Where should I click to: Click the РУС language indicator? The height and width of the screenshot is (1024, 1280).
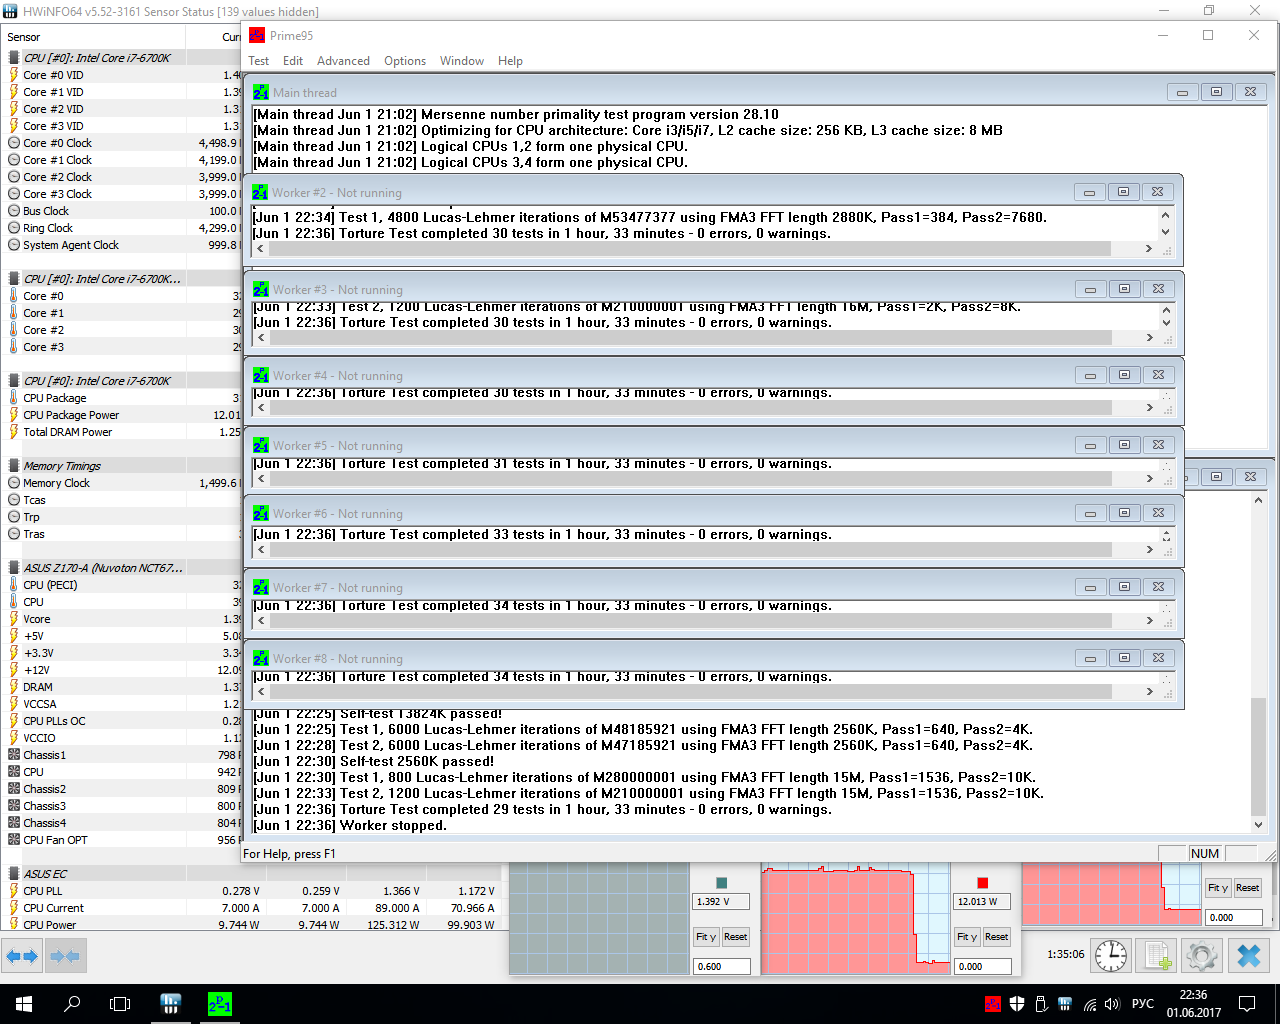click(1143, 1004)
